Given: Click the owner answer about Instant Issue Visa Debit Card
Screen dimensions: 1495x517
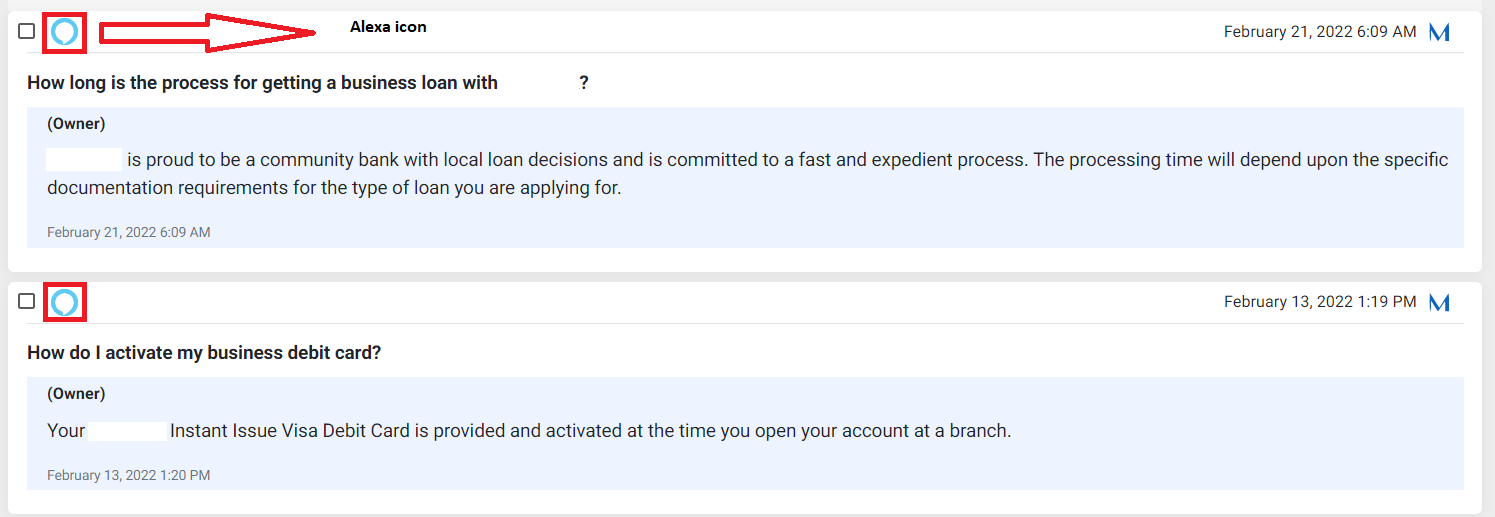Looking at the screenshot, I should (529, 432).
